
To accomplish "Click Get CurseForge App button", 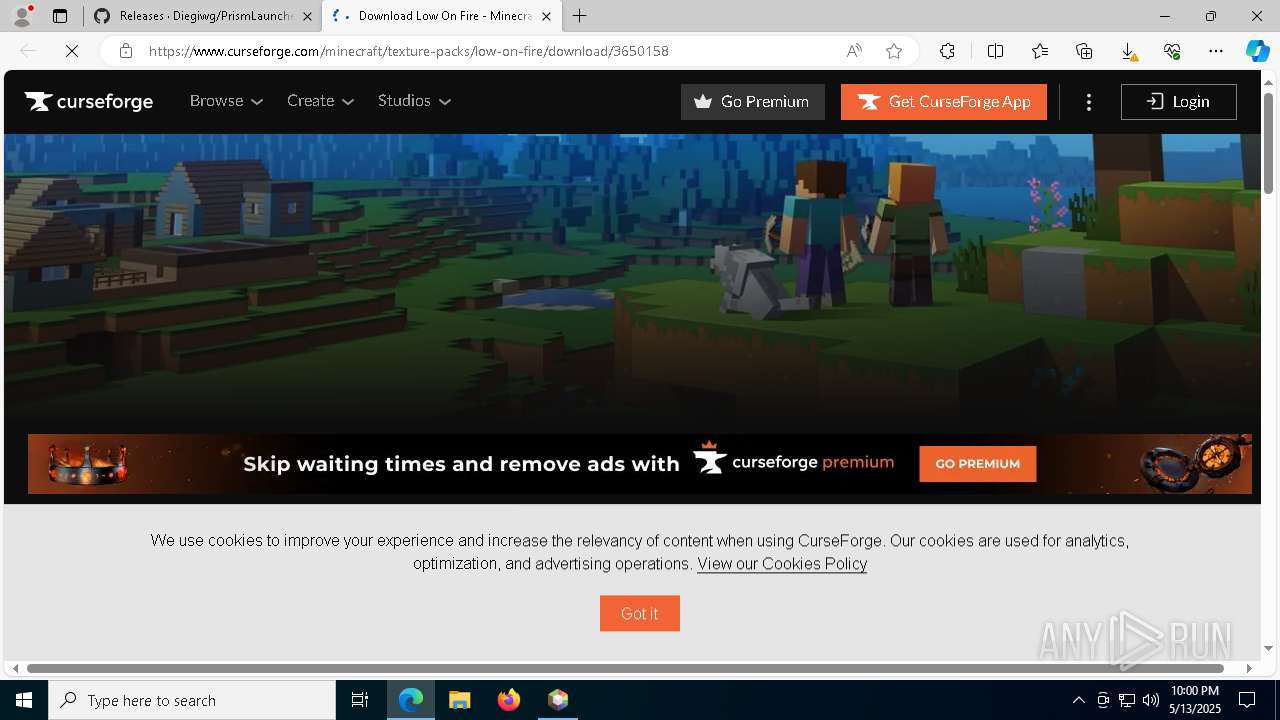I will [944, 102].
